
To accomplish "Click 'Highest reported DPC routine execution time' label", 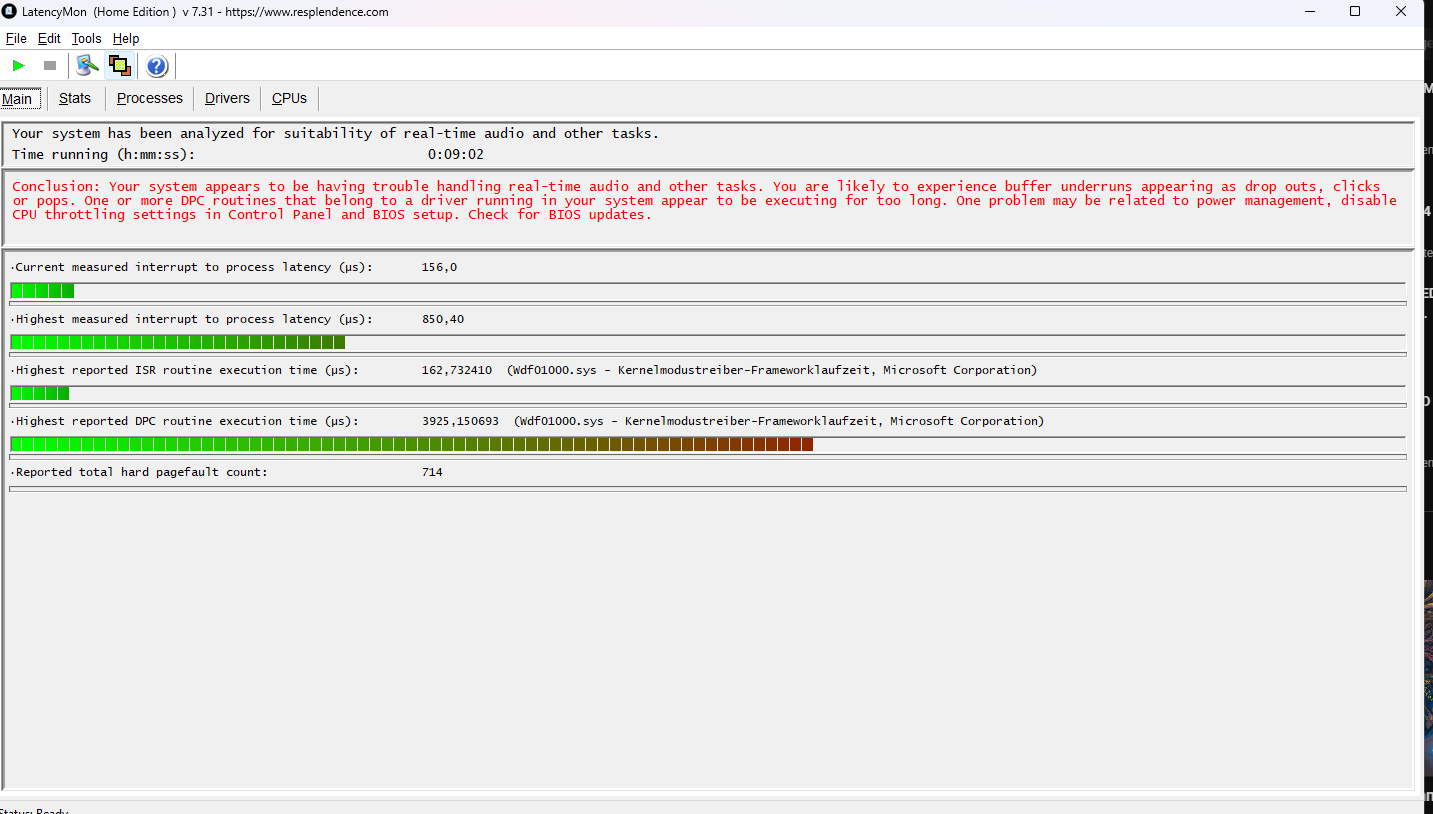I will 187,421.
